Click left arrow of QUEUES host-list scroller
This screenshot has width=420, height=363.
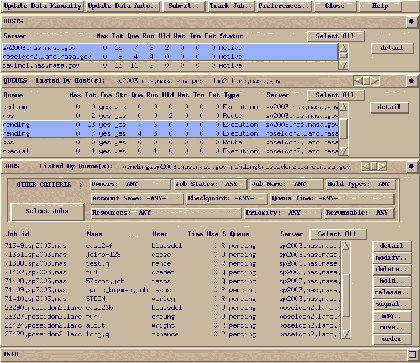(358, 81)
